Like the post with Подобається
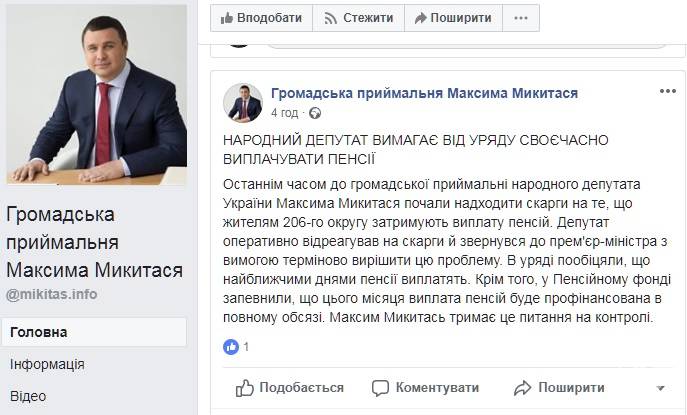This screenshot has height=415, width=687. click(x=290, y=388)
